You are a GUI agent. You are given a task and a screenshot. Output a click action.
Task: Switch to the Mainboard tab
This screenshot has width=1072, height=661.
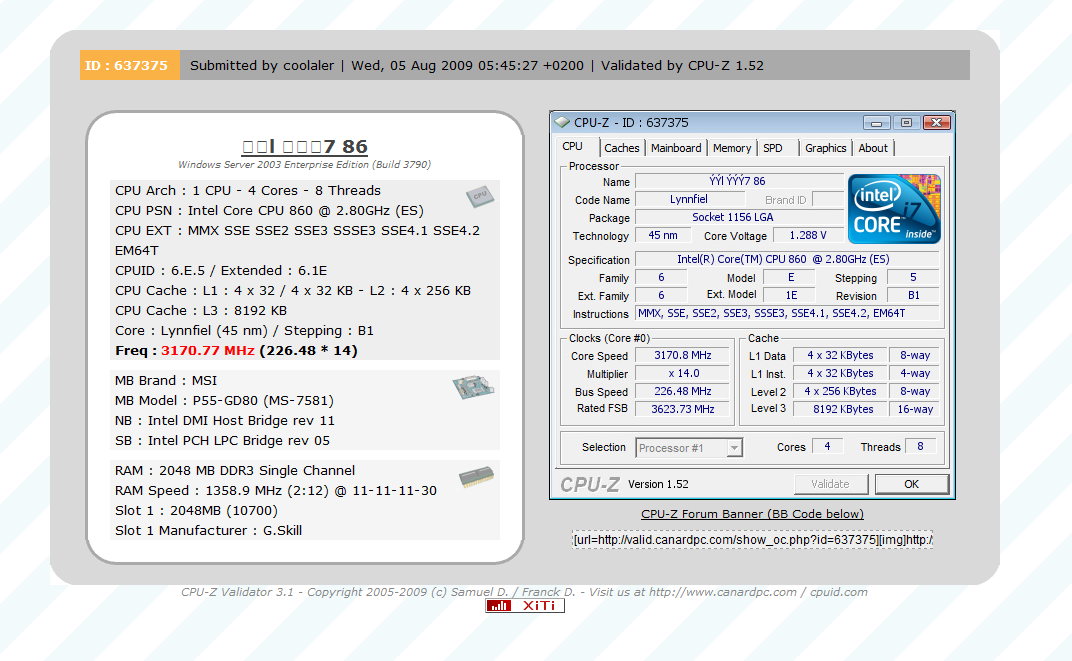676,148
